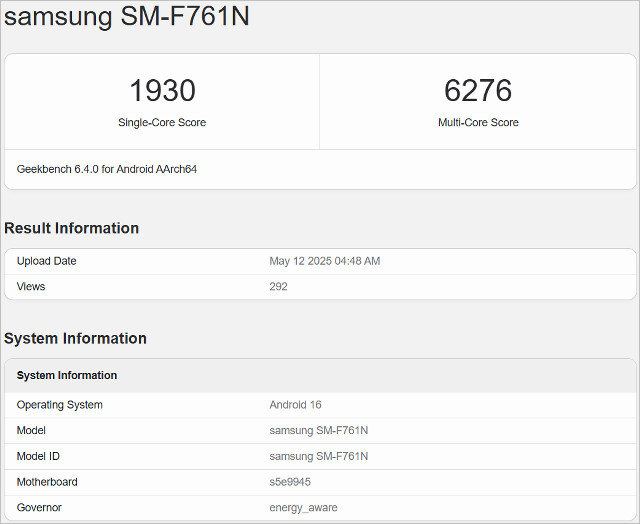Click the Single-Core Score label

162,122
